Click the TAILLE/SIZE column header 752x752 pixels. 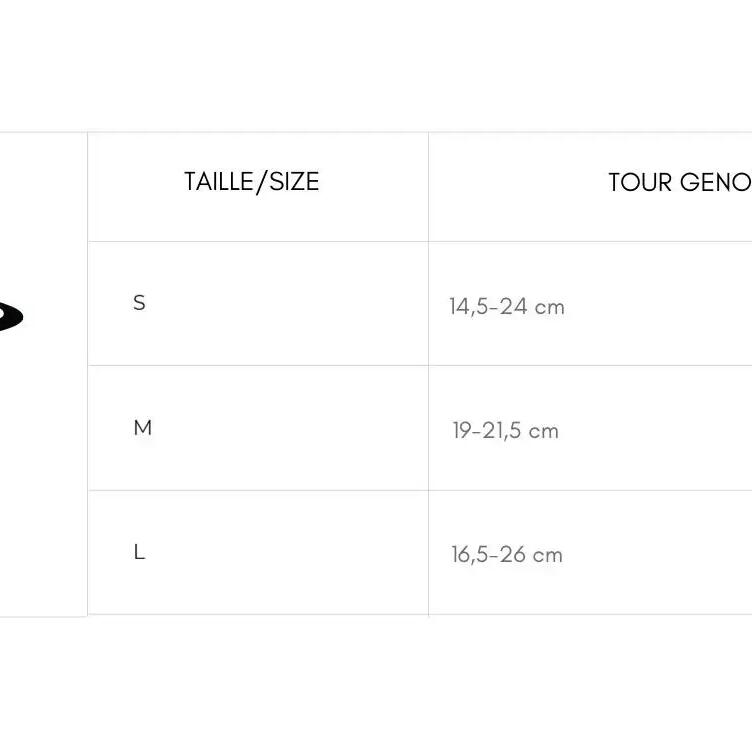(251, 182)
